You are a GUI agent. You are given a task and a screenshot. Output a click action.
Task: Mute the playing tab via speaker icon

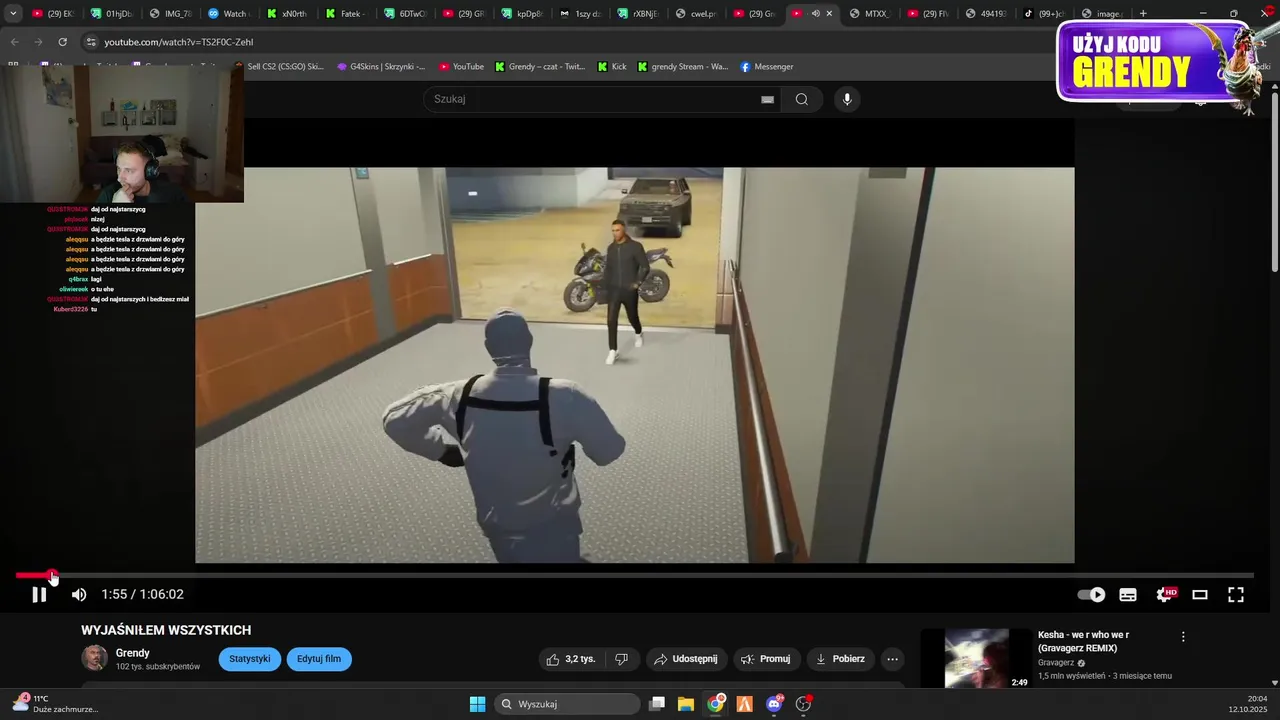pyautogui.click(x=815, y=14)
